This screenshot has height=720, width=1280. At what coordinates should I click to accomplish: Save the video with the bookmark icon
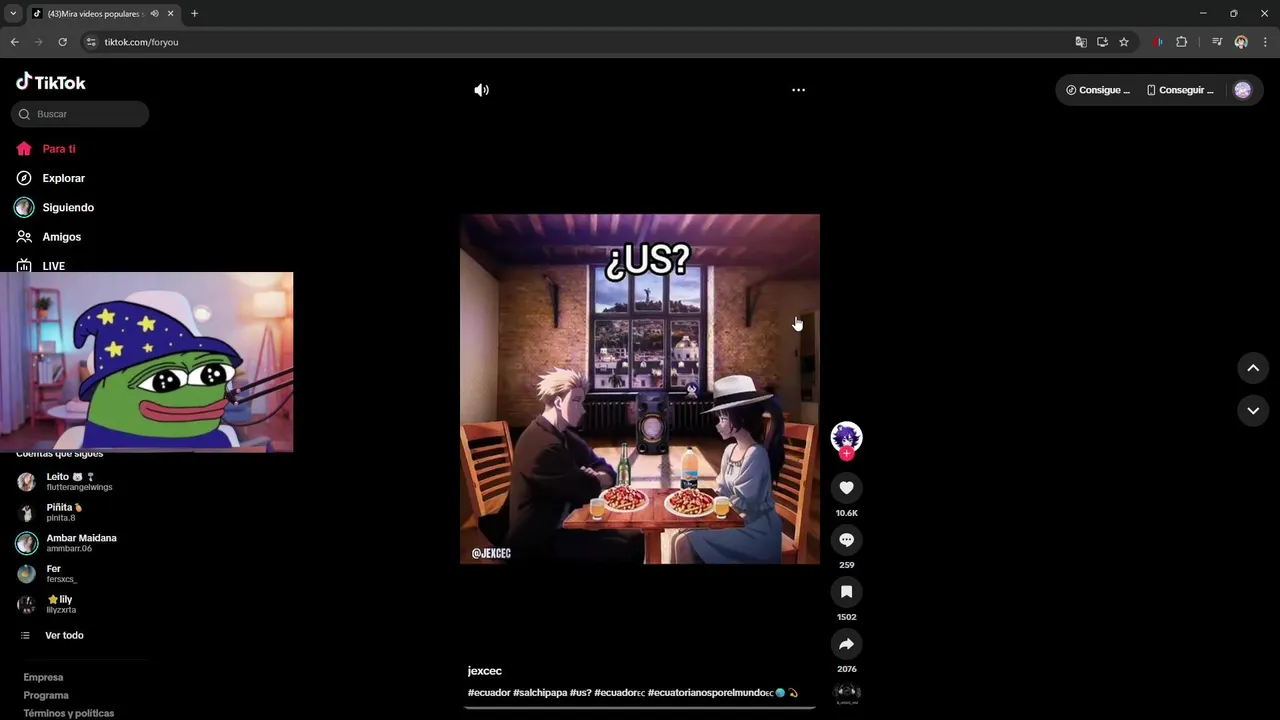(846, 591)
